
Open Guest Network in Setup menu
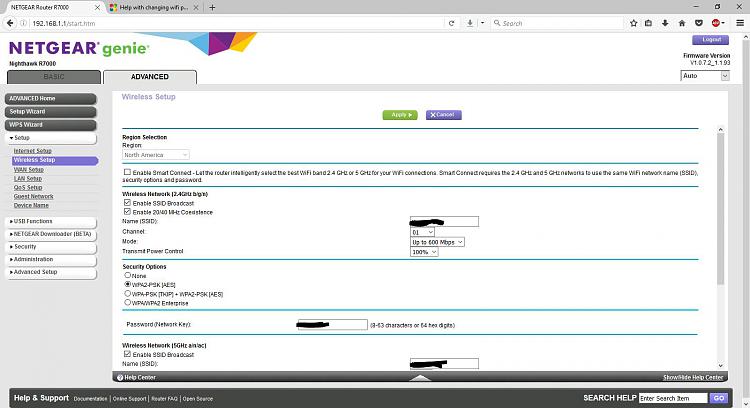(x=33, y=197)
